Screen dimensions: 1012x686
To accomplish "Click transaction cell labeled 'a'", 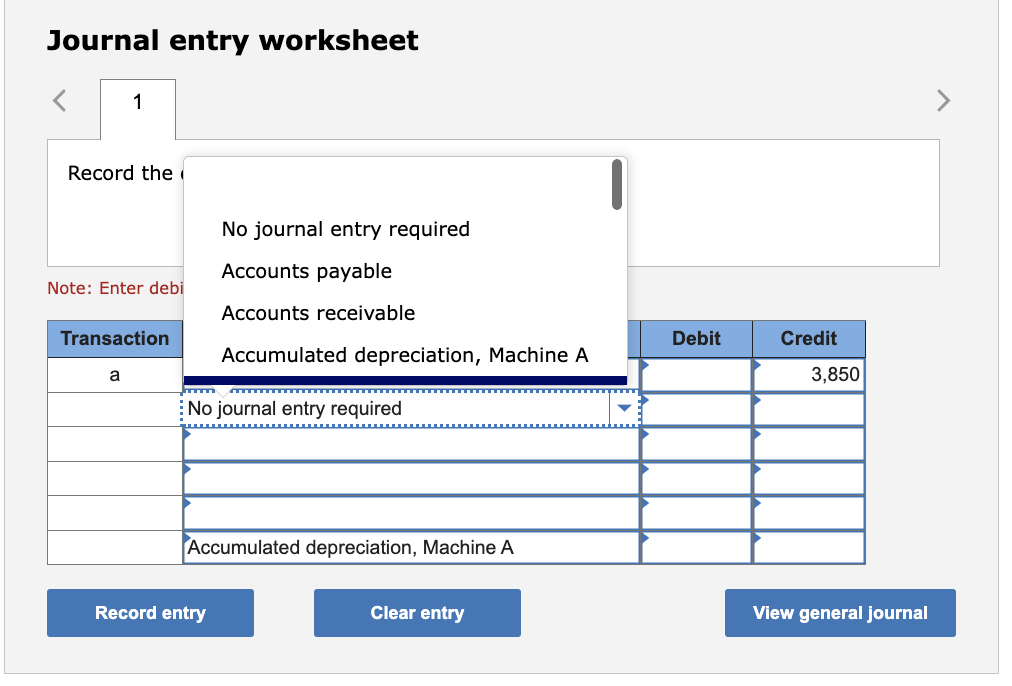I will [x=115, y=375].
